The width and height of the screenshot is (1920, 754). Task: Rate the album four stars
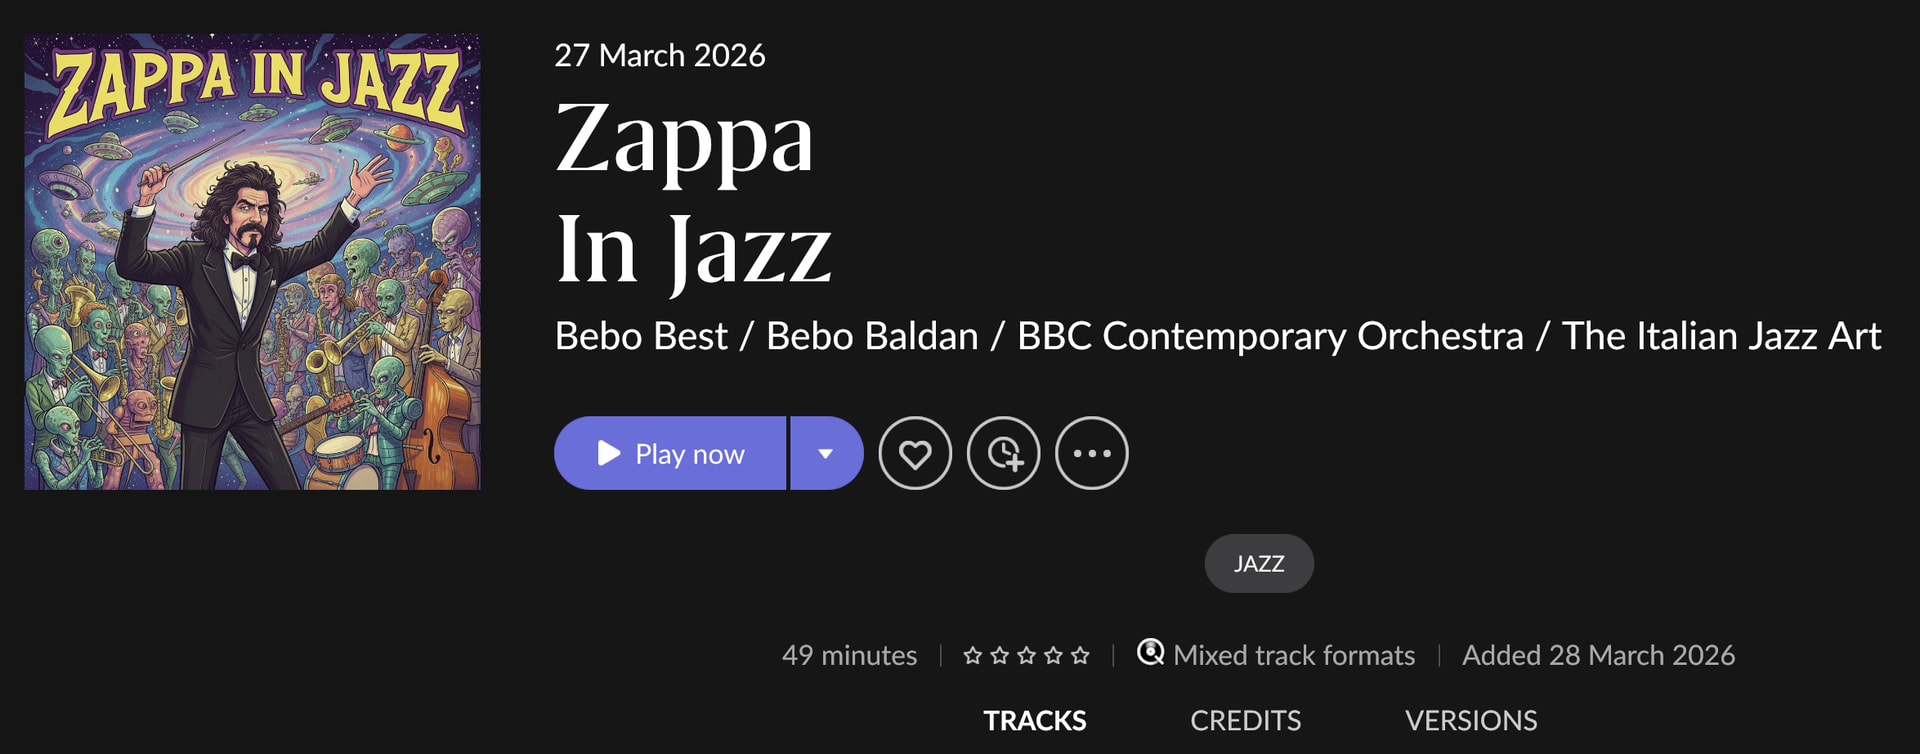pos(1053,656)
